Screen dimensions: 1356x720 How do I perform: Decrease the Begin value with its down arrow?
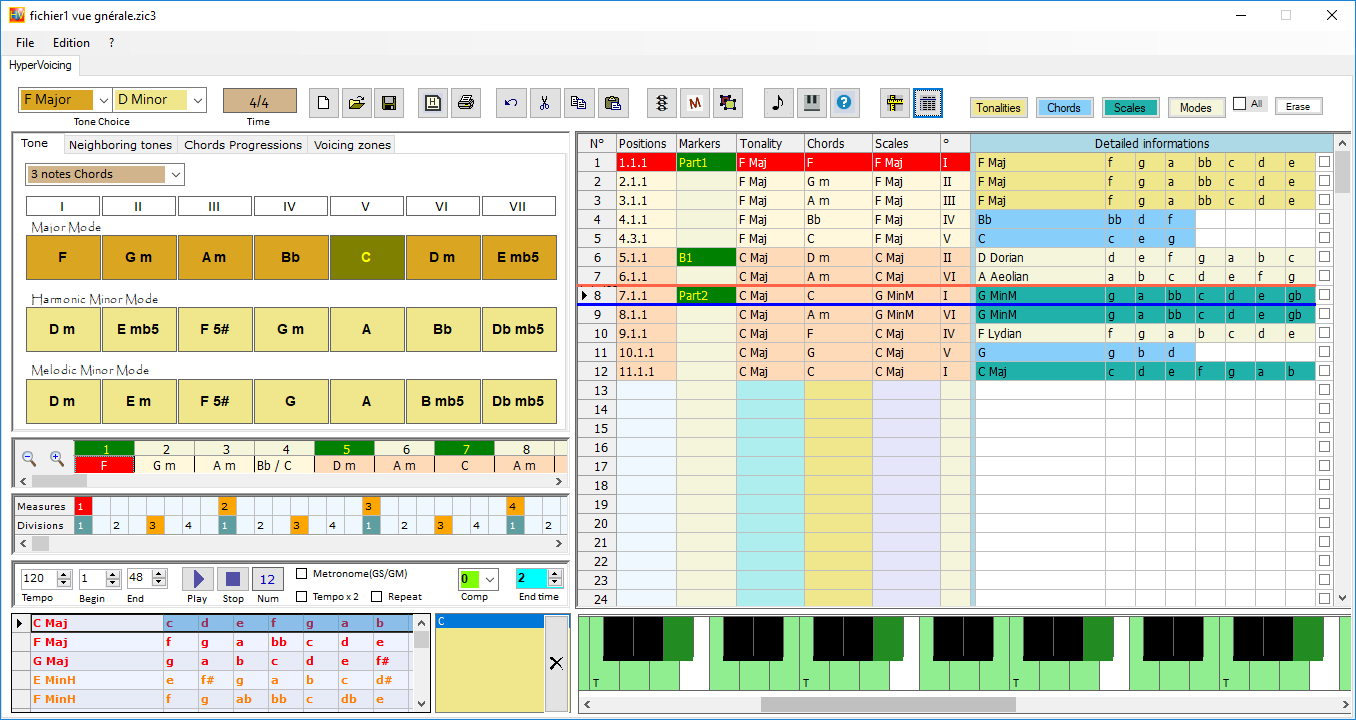pyautogui.click(x=111, y=583)
